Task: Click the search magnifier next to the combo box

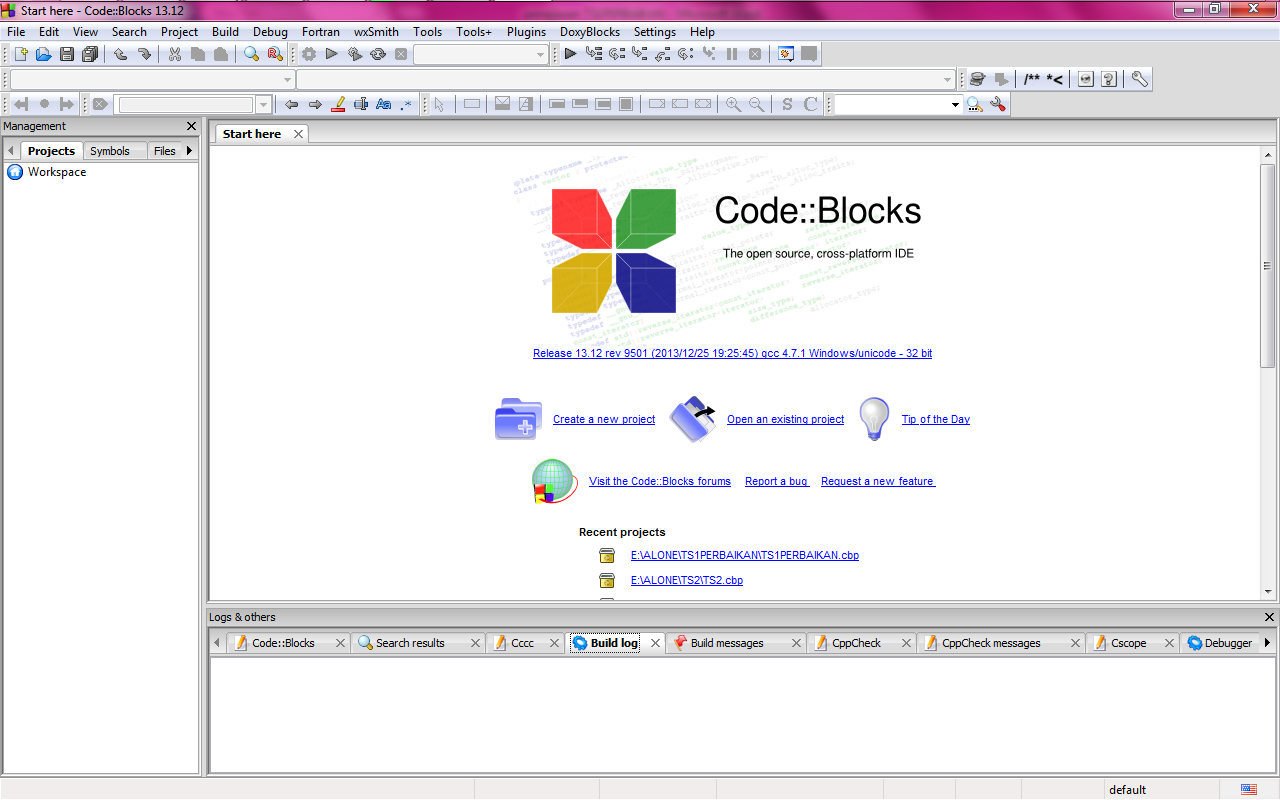Action: [x=974, y=104]
